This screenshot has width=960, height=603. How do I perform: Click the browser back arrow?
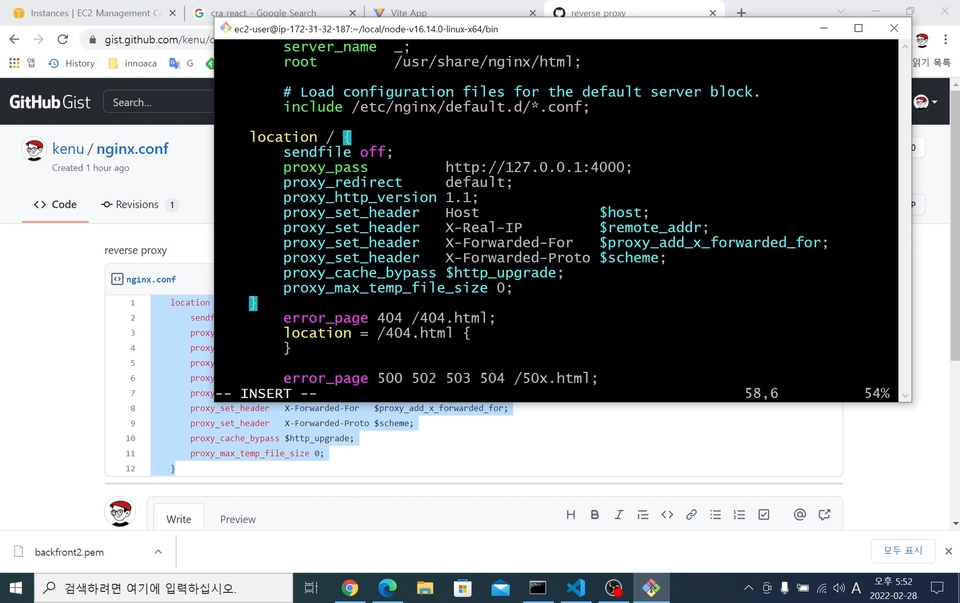click(x=15, y=39)
